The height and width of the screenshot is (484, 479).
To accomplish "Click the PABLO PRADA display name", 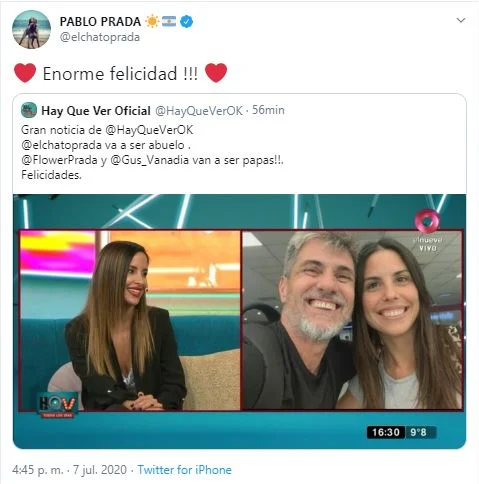I will click(x=100, y=22).
